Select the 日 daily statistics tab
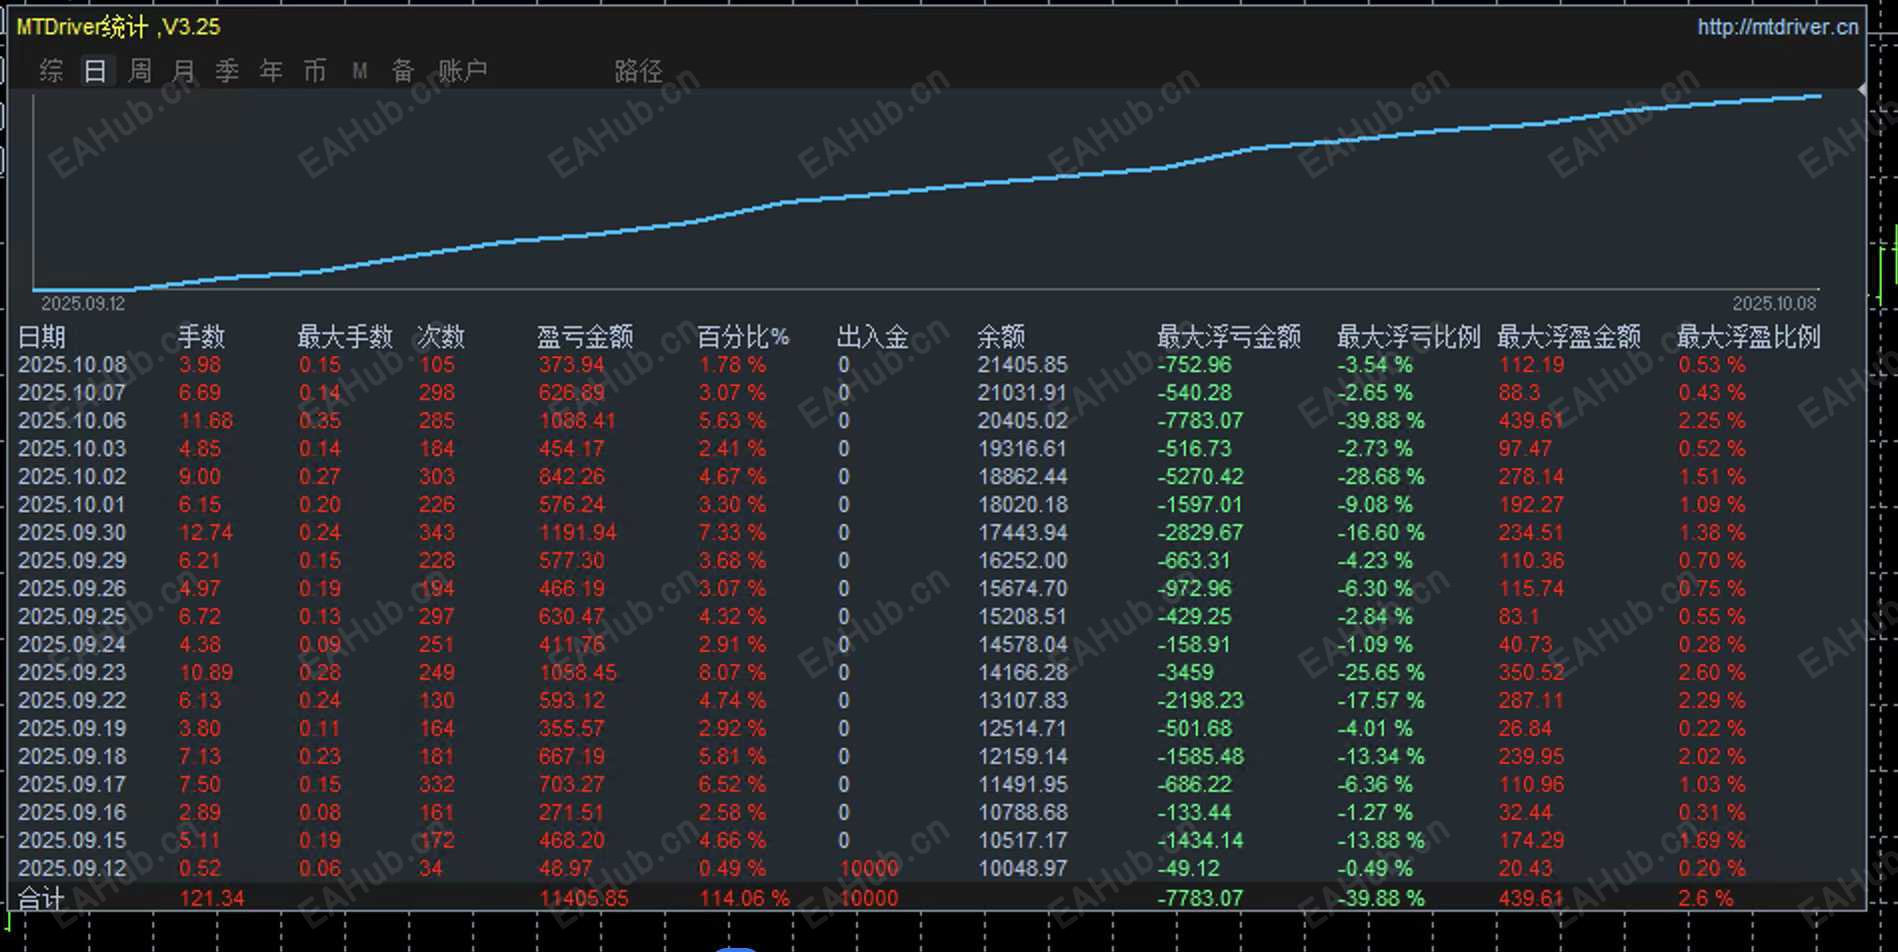 [95, 71]
